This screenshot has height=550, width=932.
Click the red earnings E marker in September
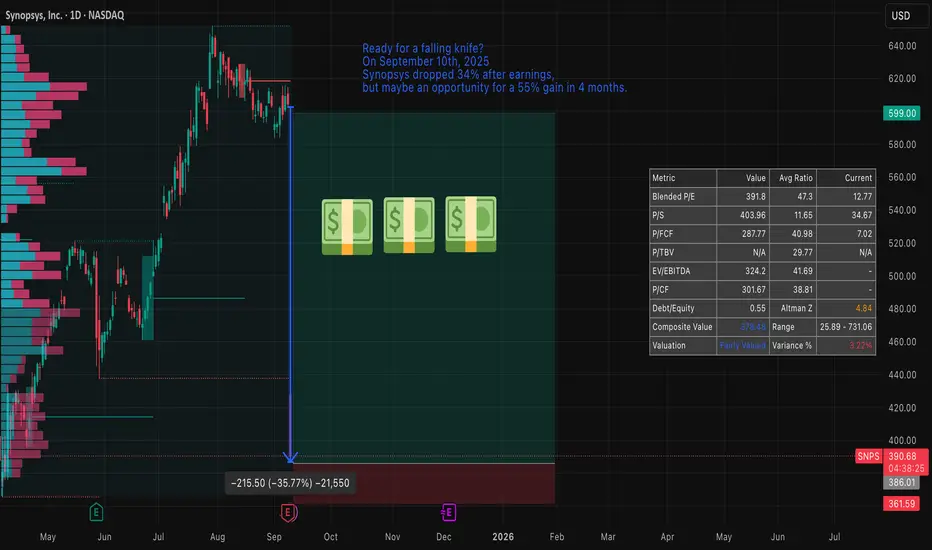click(x=288, y=512)
